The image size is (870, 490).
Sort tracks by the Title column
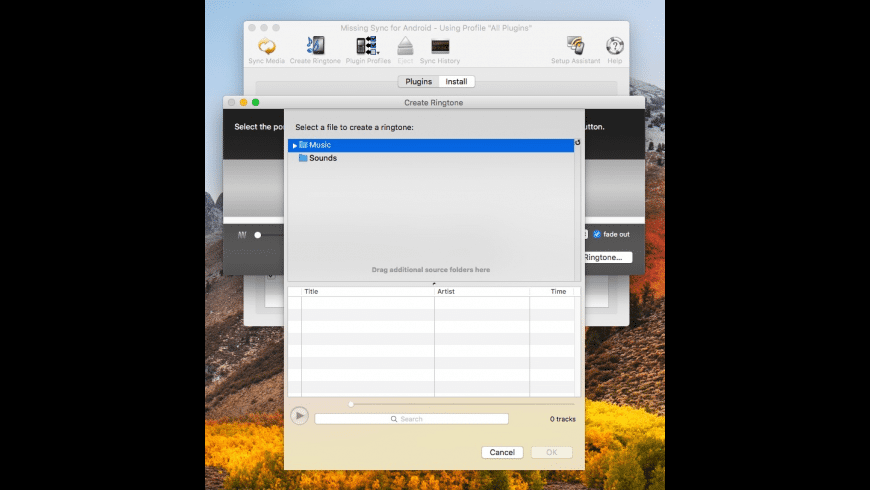(368, 291)
